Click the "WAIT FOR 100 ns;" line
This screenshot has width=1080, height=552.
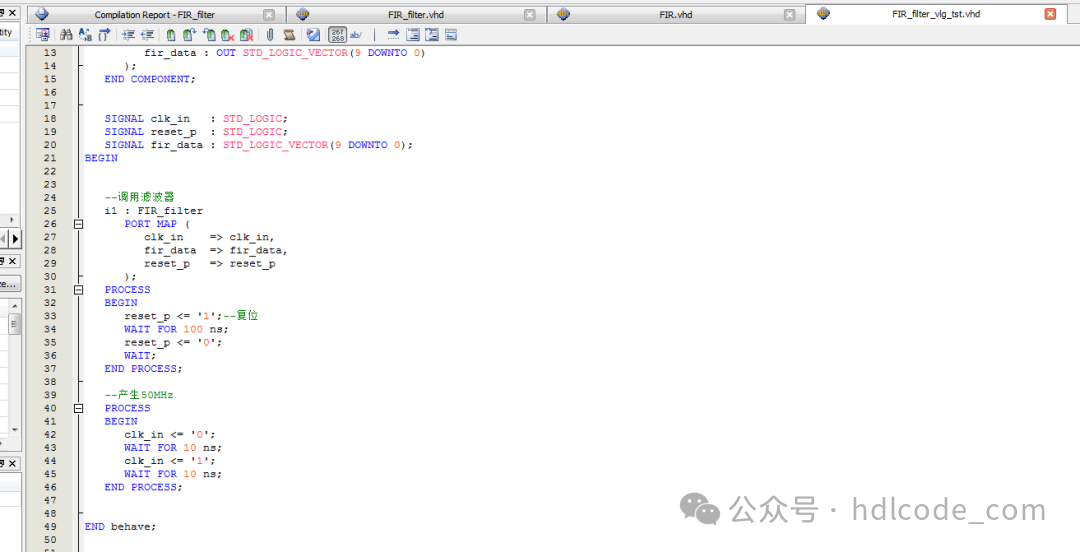(176, 329)
